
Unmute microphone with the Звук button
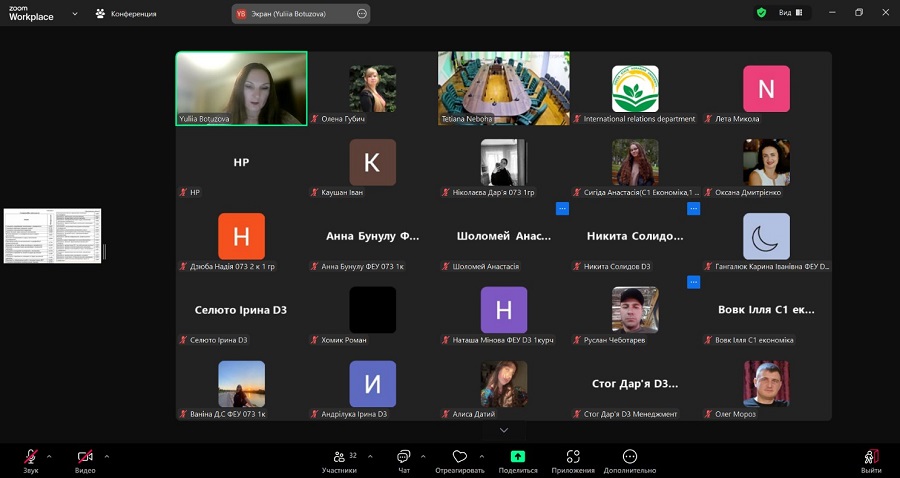pyautogui.click(x=31, y=458)
